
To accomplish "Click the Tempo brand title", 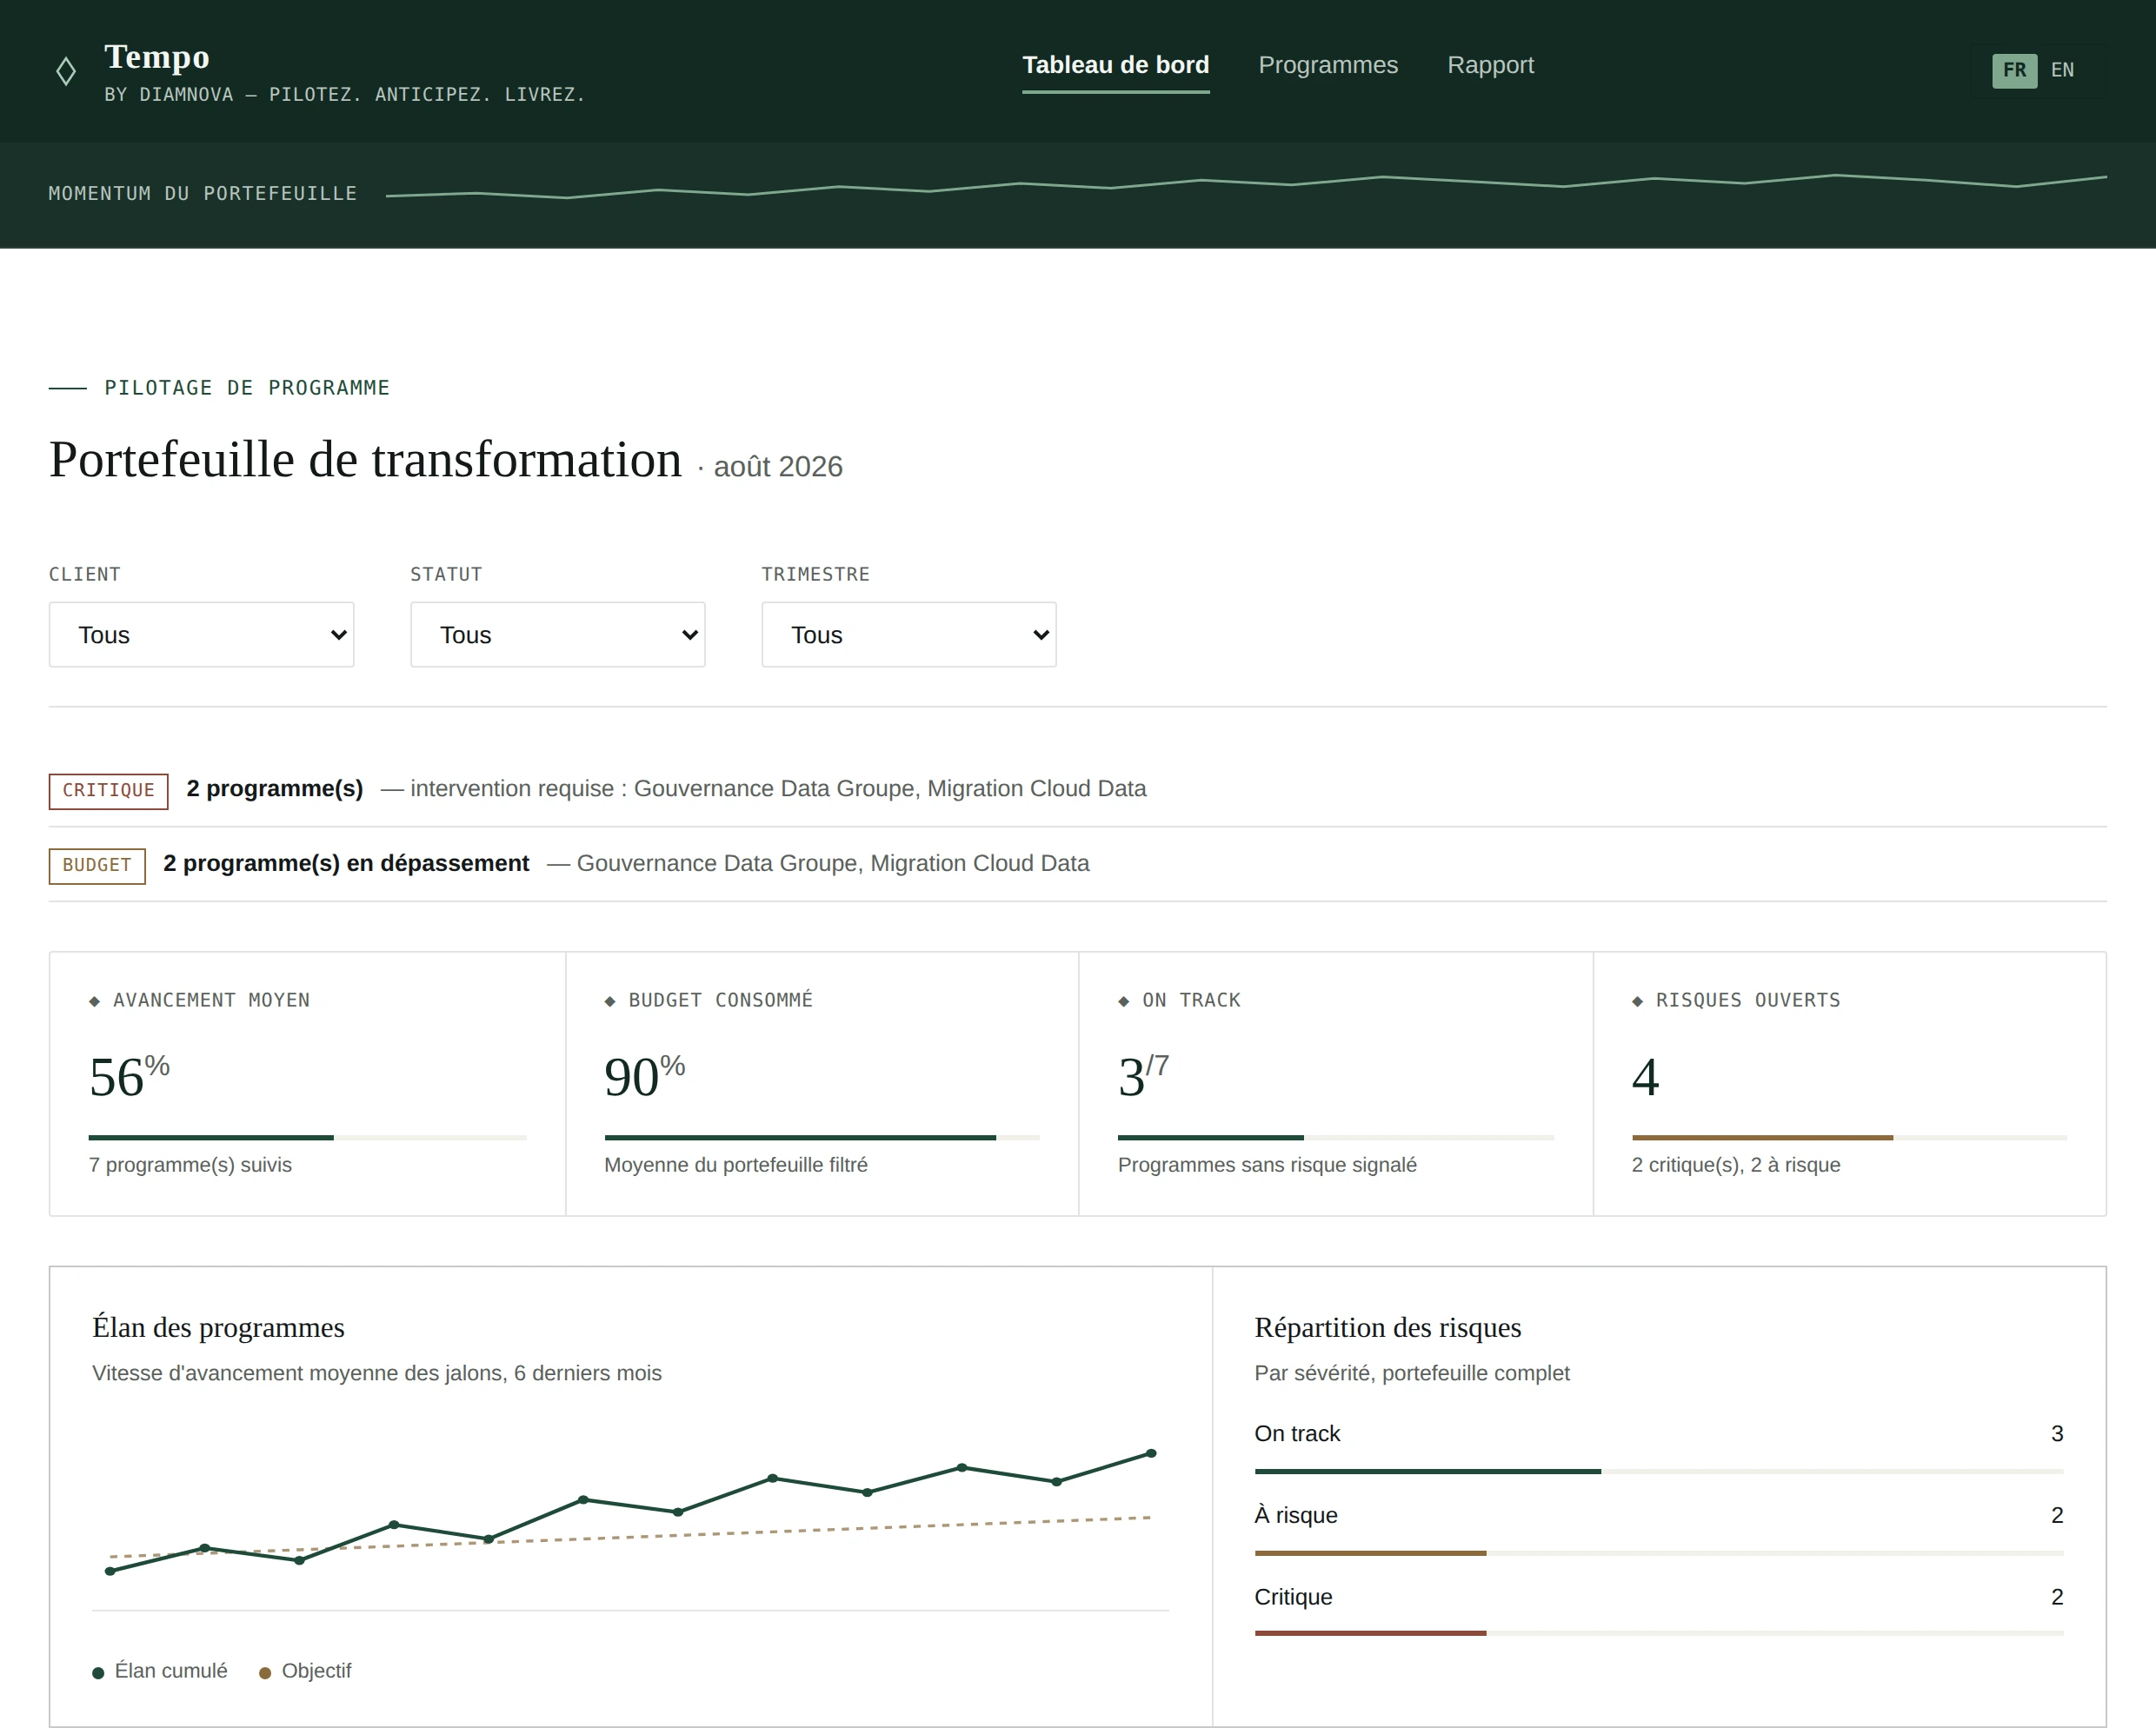I will click(157, 57).
